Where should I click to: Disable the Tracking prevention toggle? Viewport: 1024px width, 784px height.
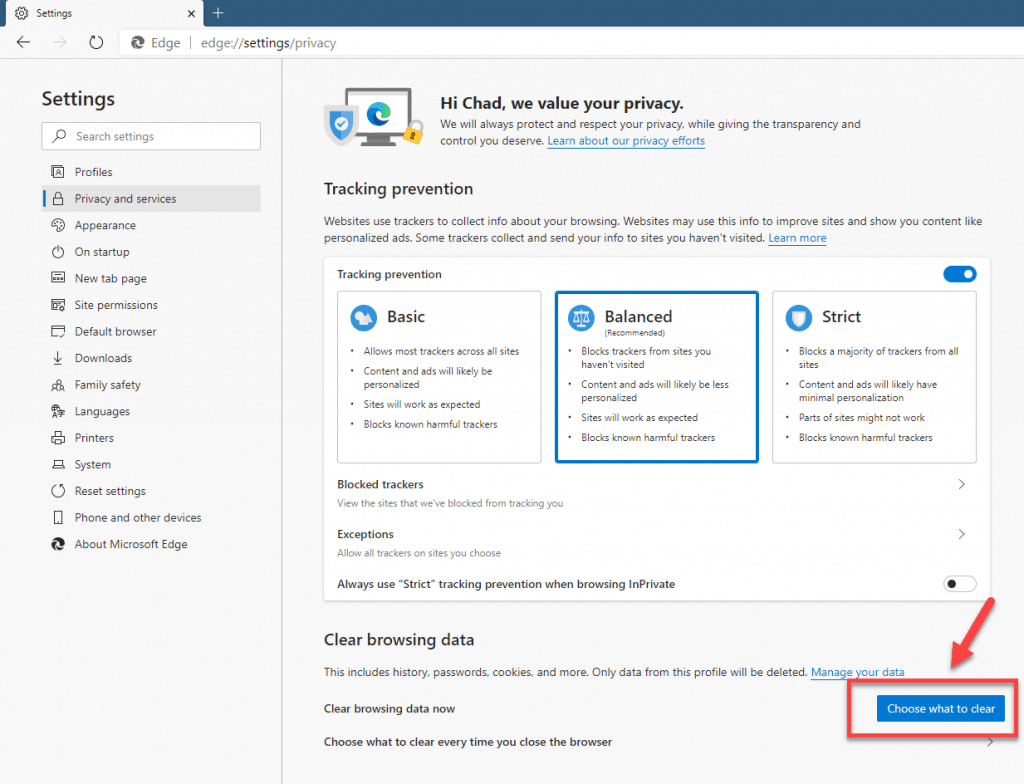click(x=959, y=273)
